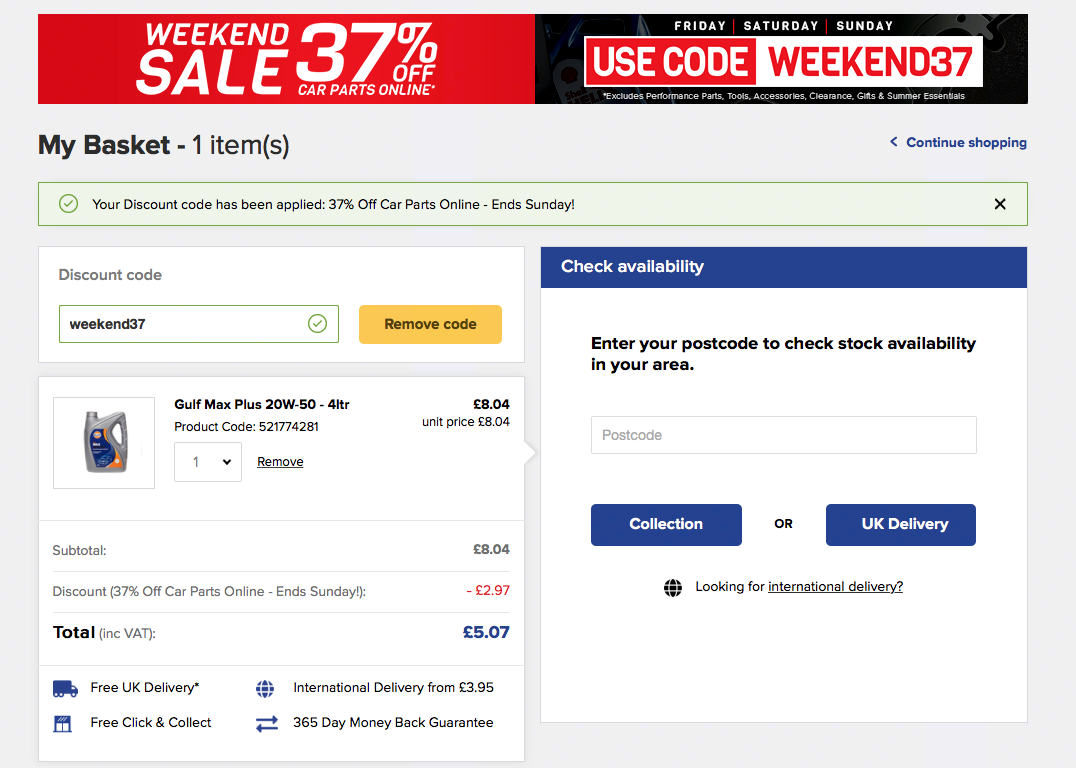Click the 365 Day Money Back arrows icon

(267, 723)
